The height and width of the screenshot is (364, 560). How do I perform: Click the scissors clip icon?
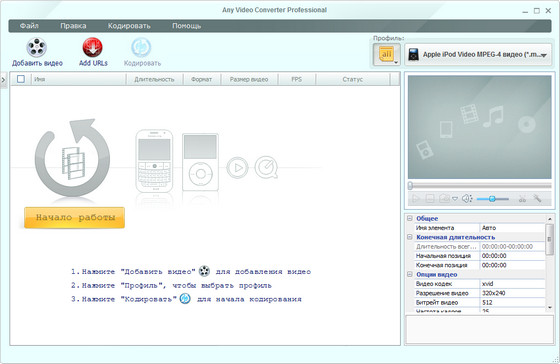(x=522, y=199)
